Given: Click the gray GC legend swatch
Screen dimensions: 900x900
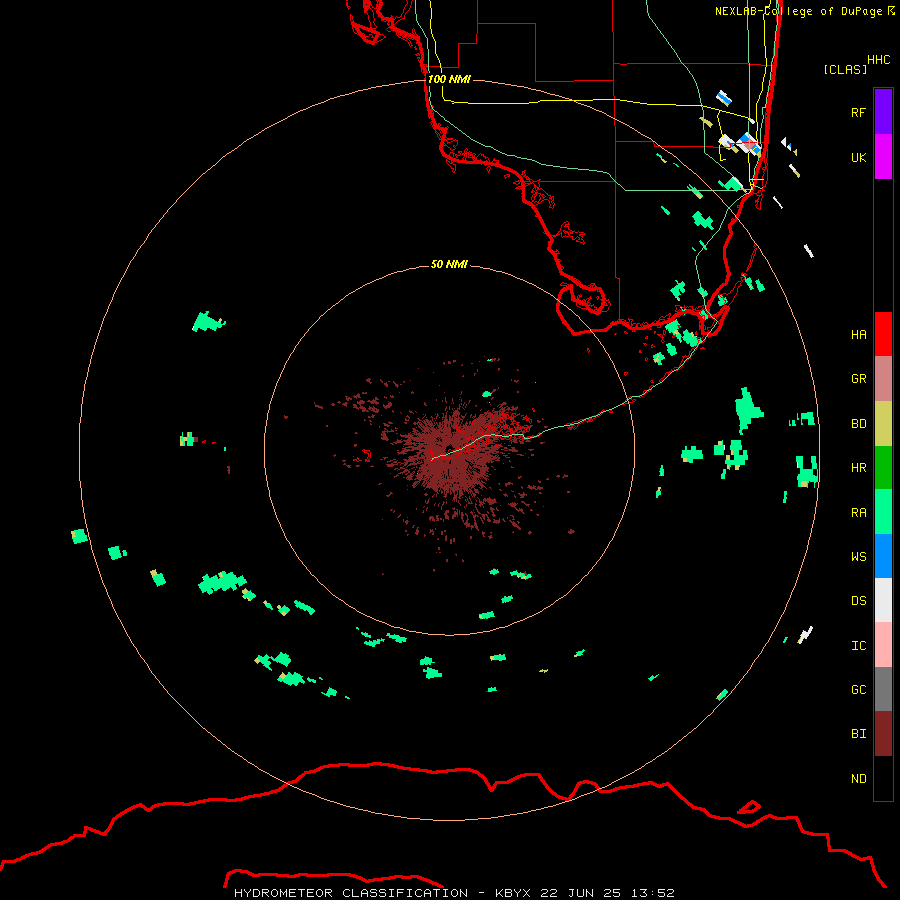Looking at the screenshot, I should click(x=883, y=689).
